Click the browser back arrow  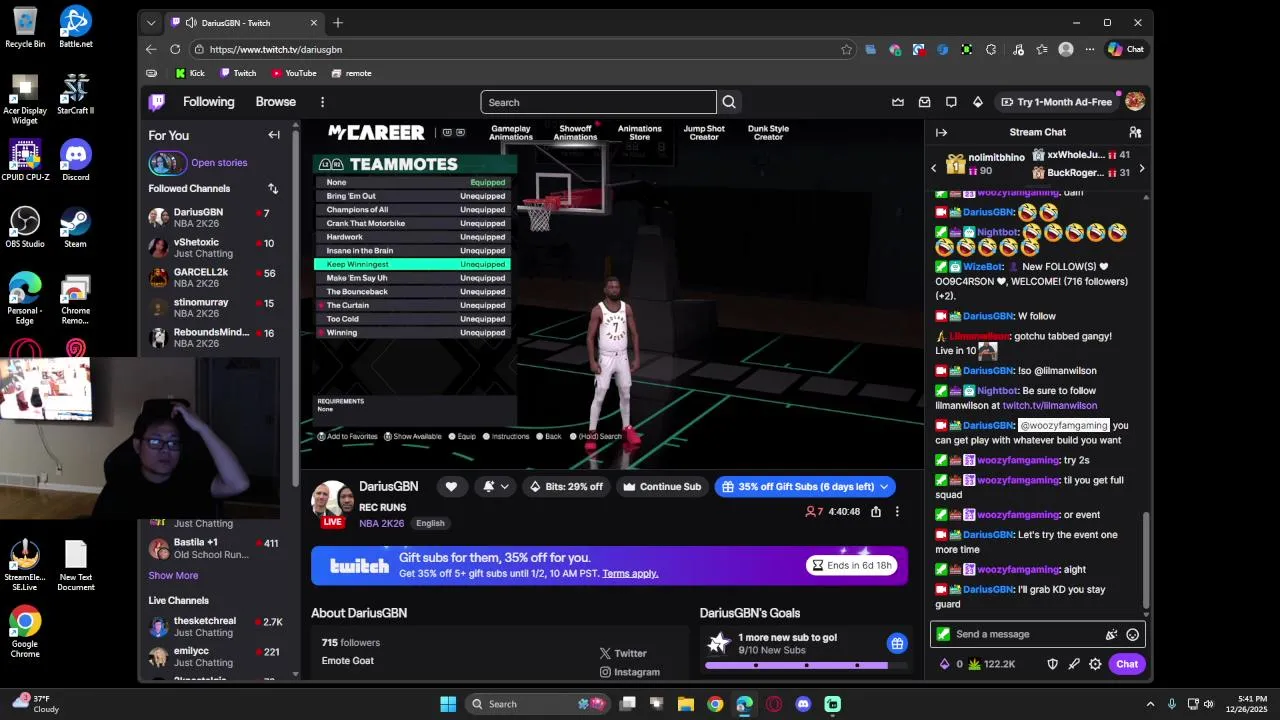pos(151,49)
